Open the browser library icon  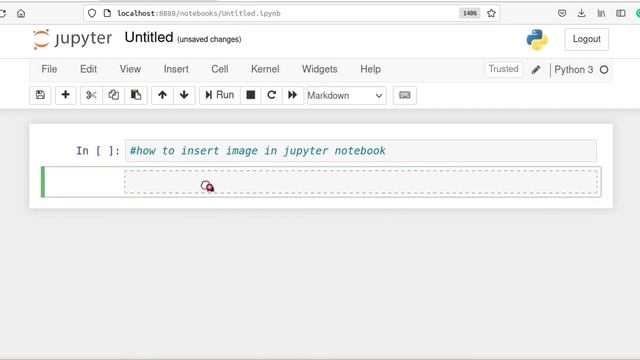pyautogui.click(x=601, y=13)
